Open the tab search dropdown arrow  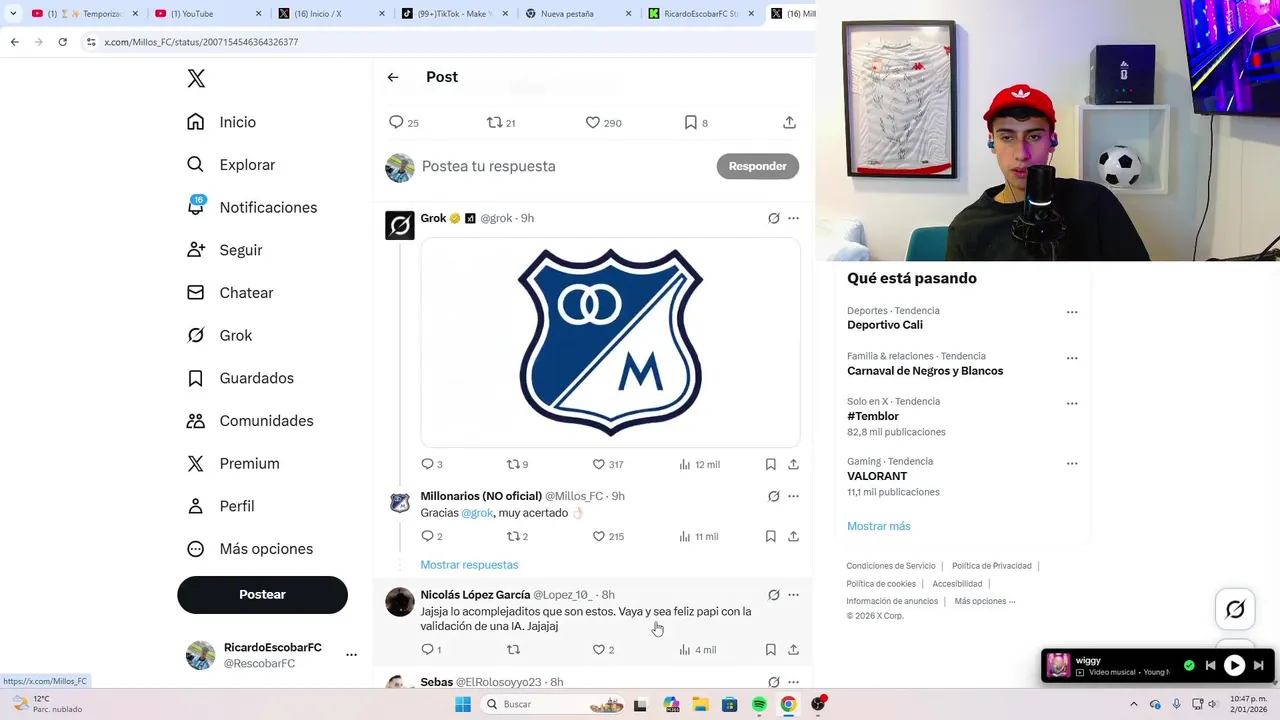click(13, 14)
